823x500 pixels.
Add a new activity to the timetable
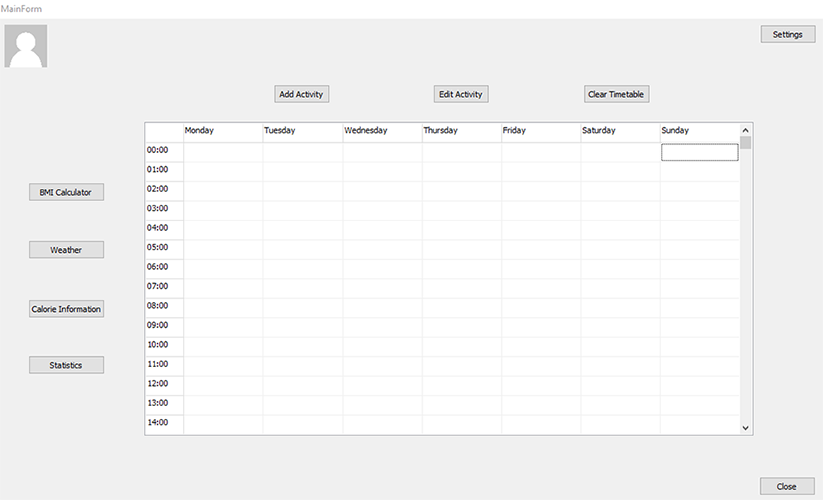coord(301,94)
